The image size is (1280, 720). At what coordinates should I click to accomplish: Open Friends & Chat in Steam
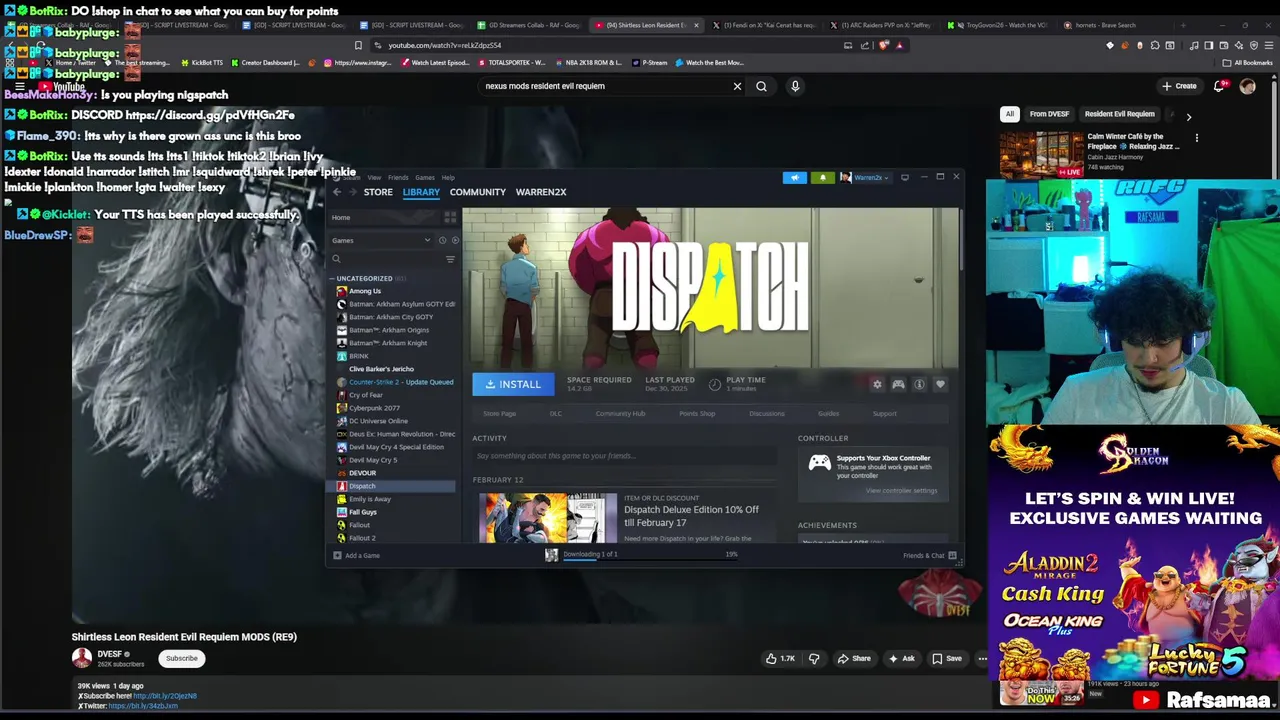coord(929,555)
